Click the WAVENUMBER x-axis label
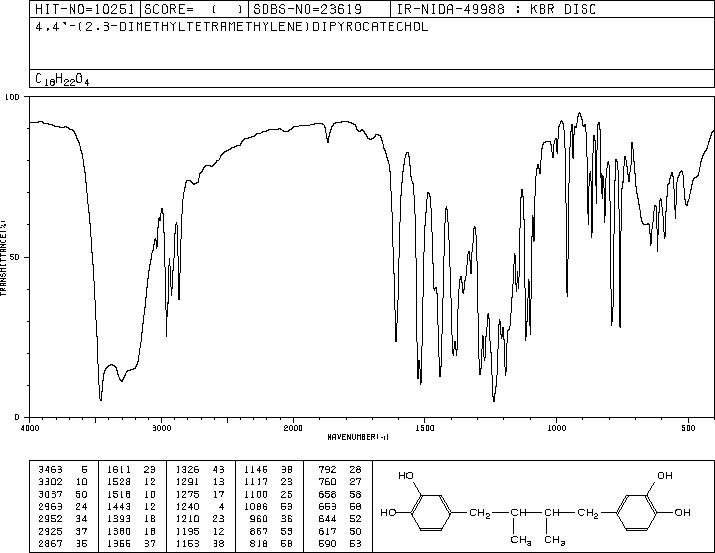 tap(358, 437)
